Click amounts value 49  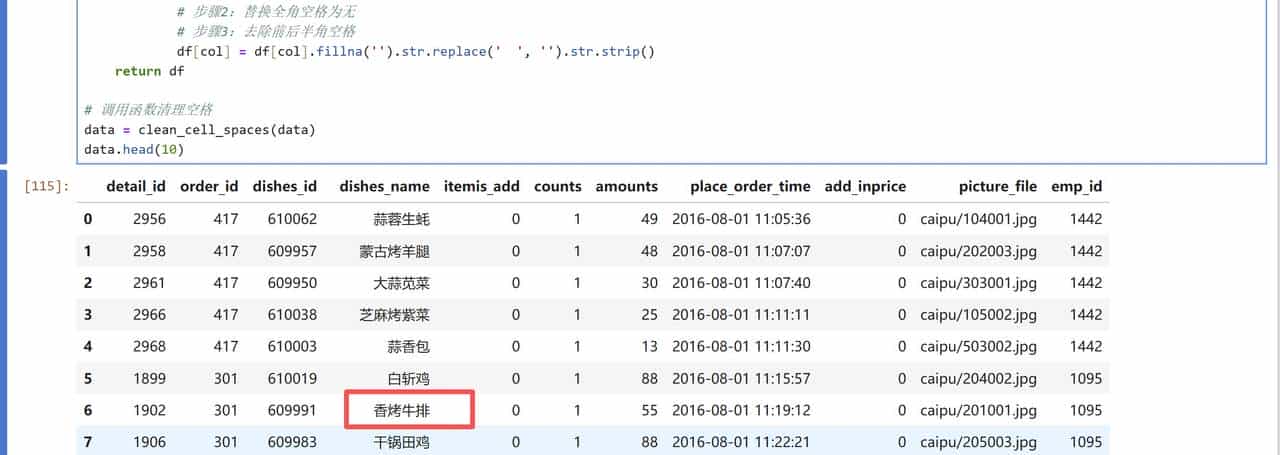649,219
